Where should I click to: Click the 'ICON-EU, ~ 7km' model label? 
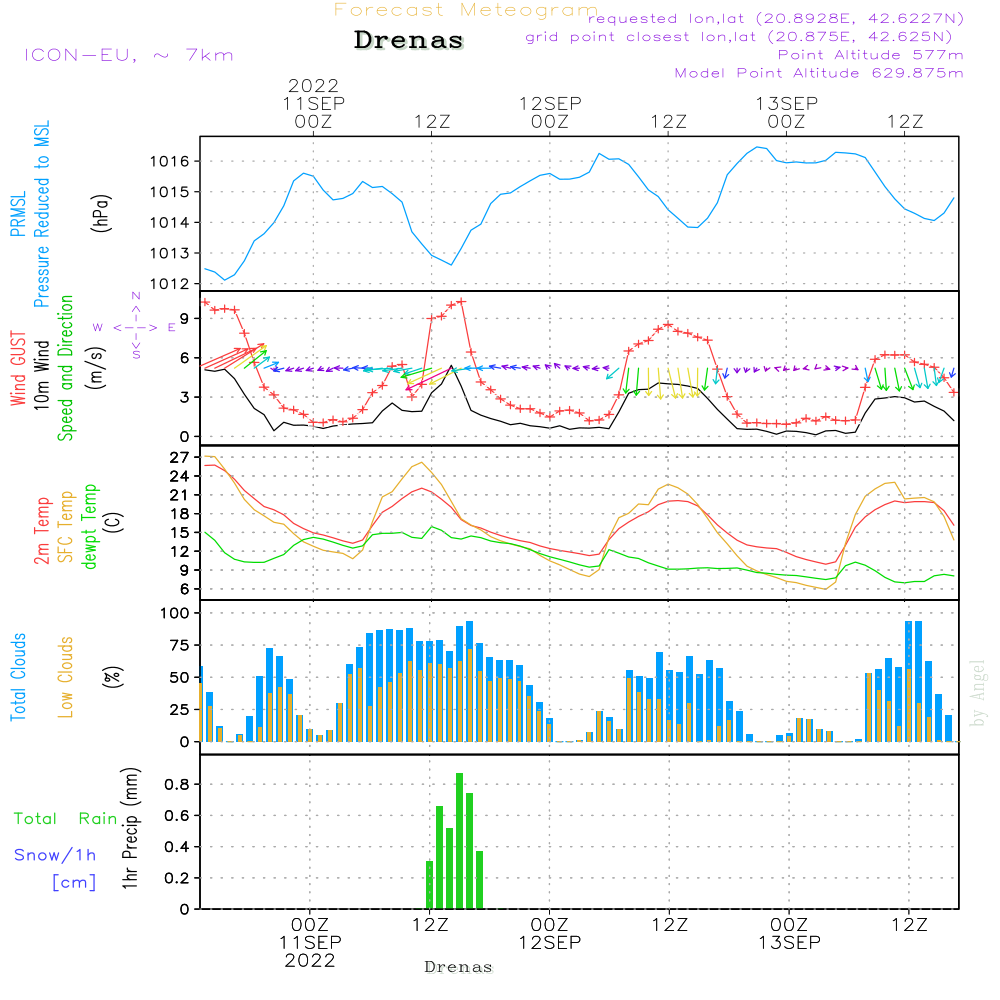pyautogui.click(x=129, y=55)
